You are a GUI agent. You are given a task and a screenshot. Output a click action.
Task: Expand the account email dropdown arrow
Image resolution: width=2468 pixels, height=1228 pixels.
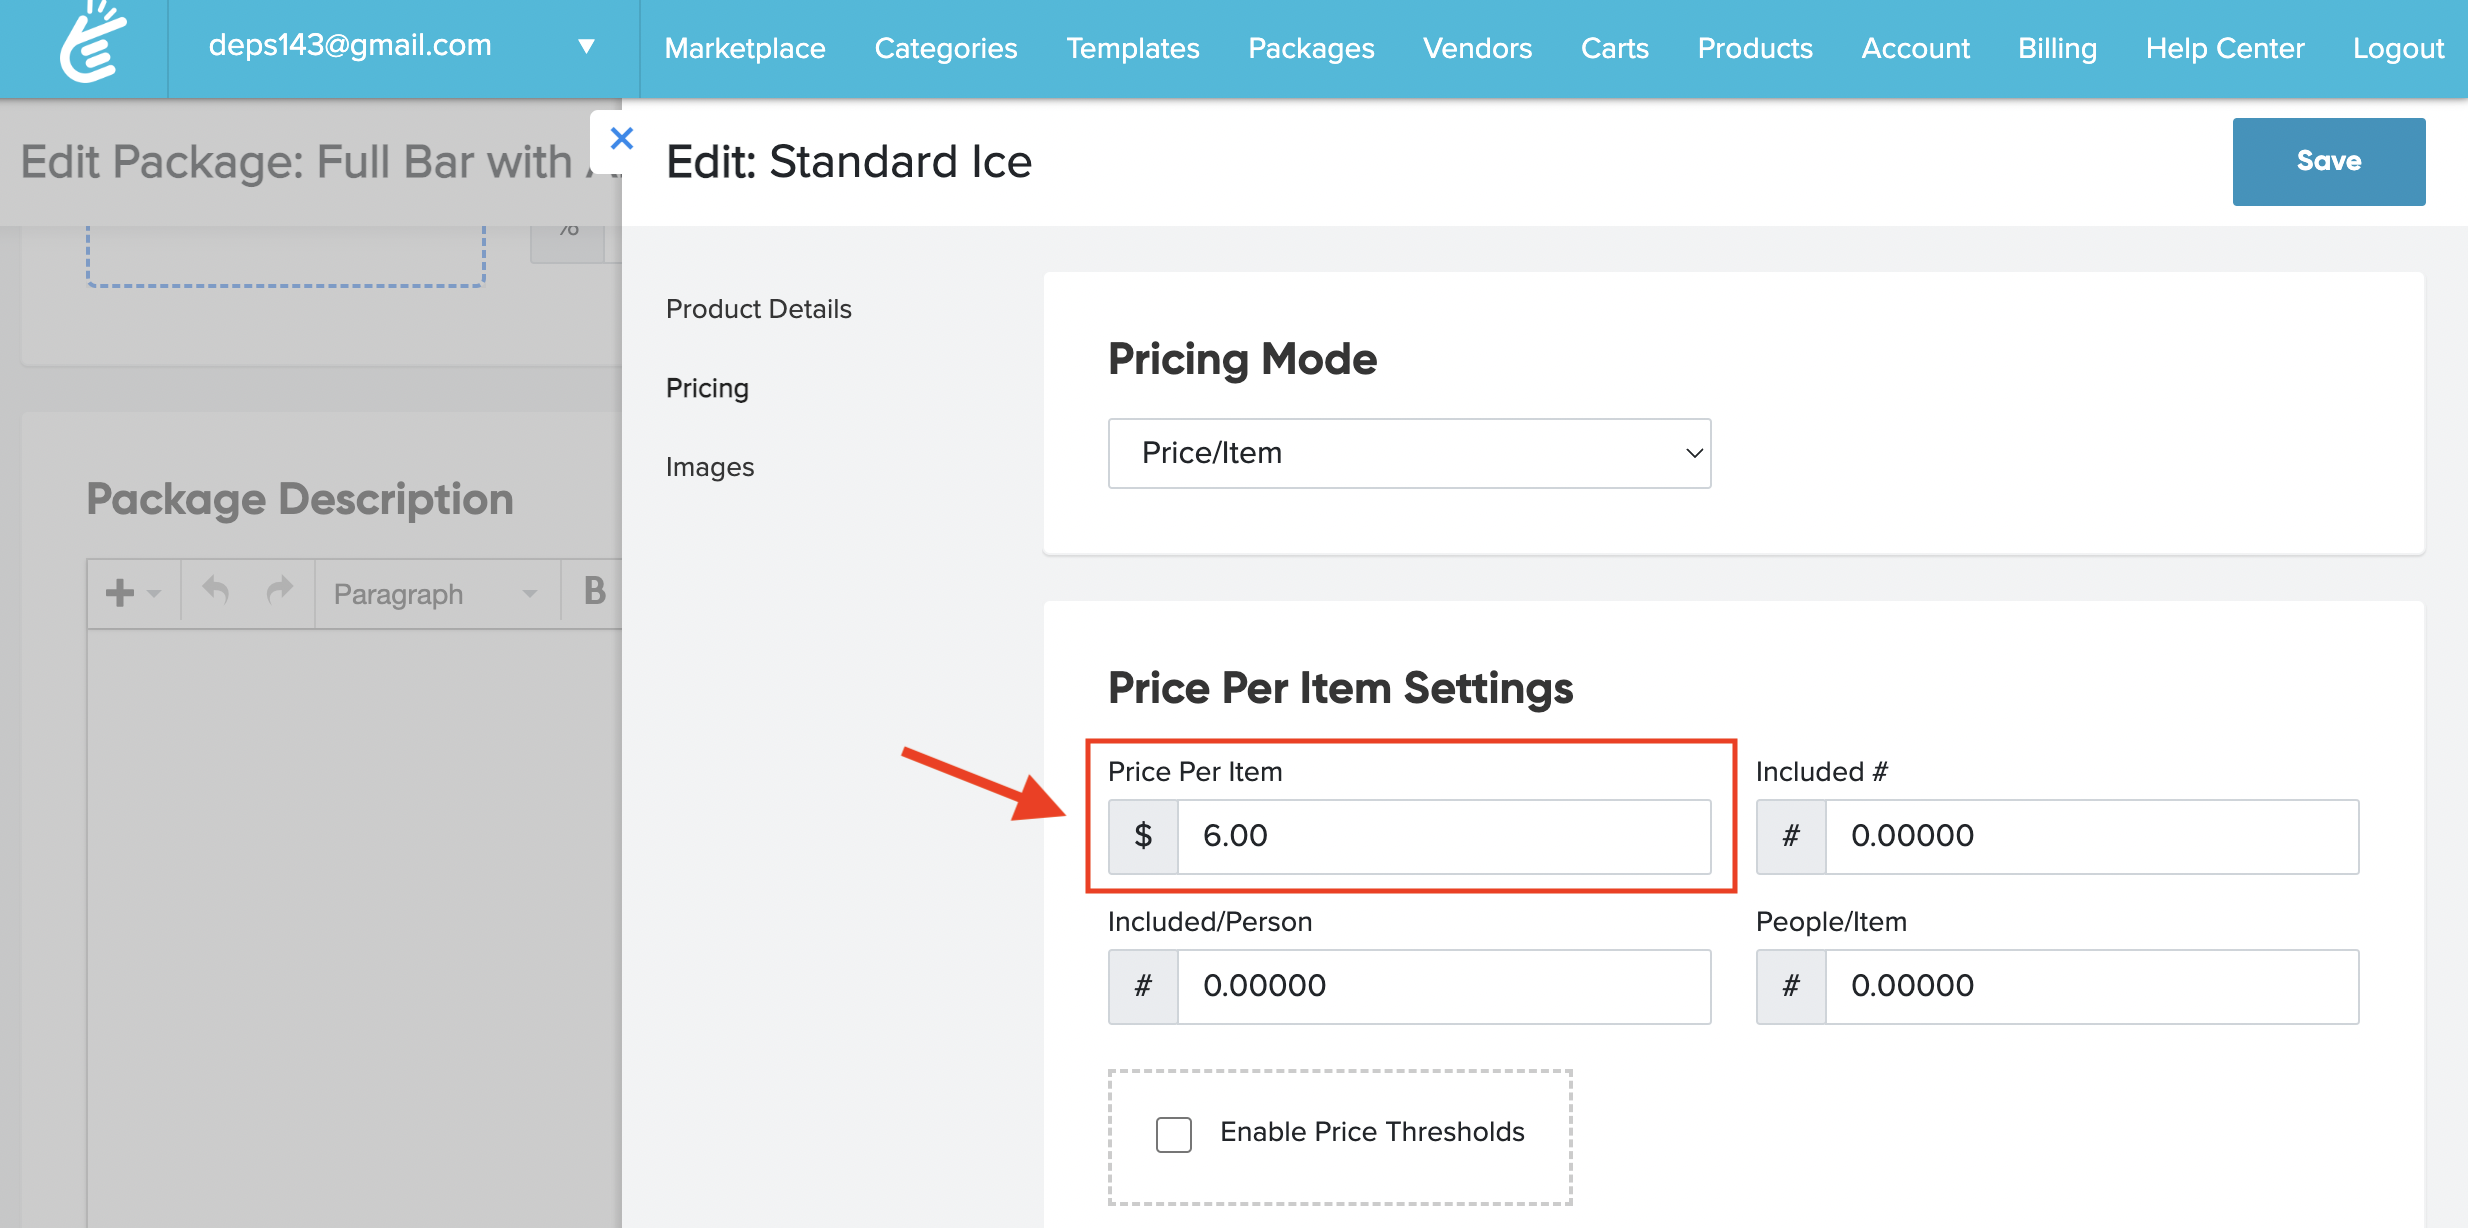pyautogui.click(x=587, y=46)
